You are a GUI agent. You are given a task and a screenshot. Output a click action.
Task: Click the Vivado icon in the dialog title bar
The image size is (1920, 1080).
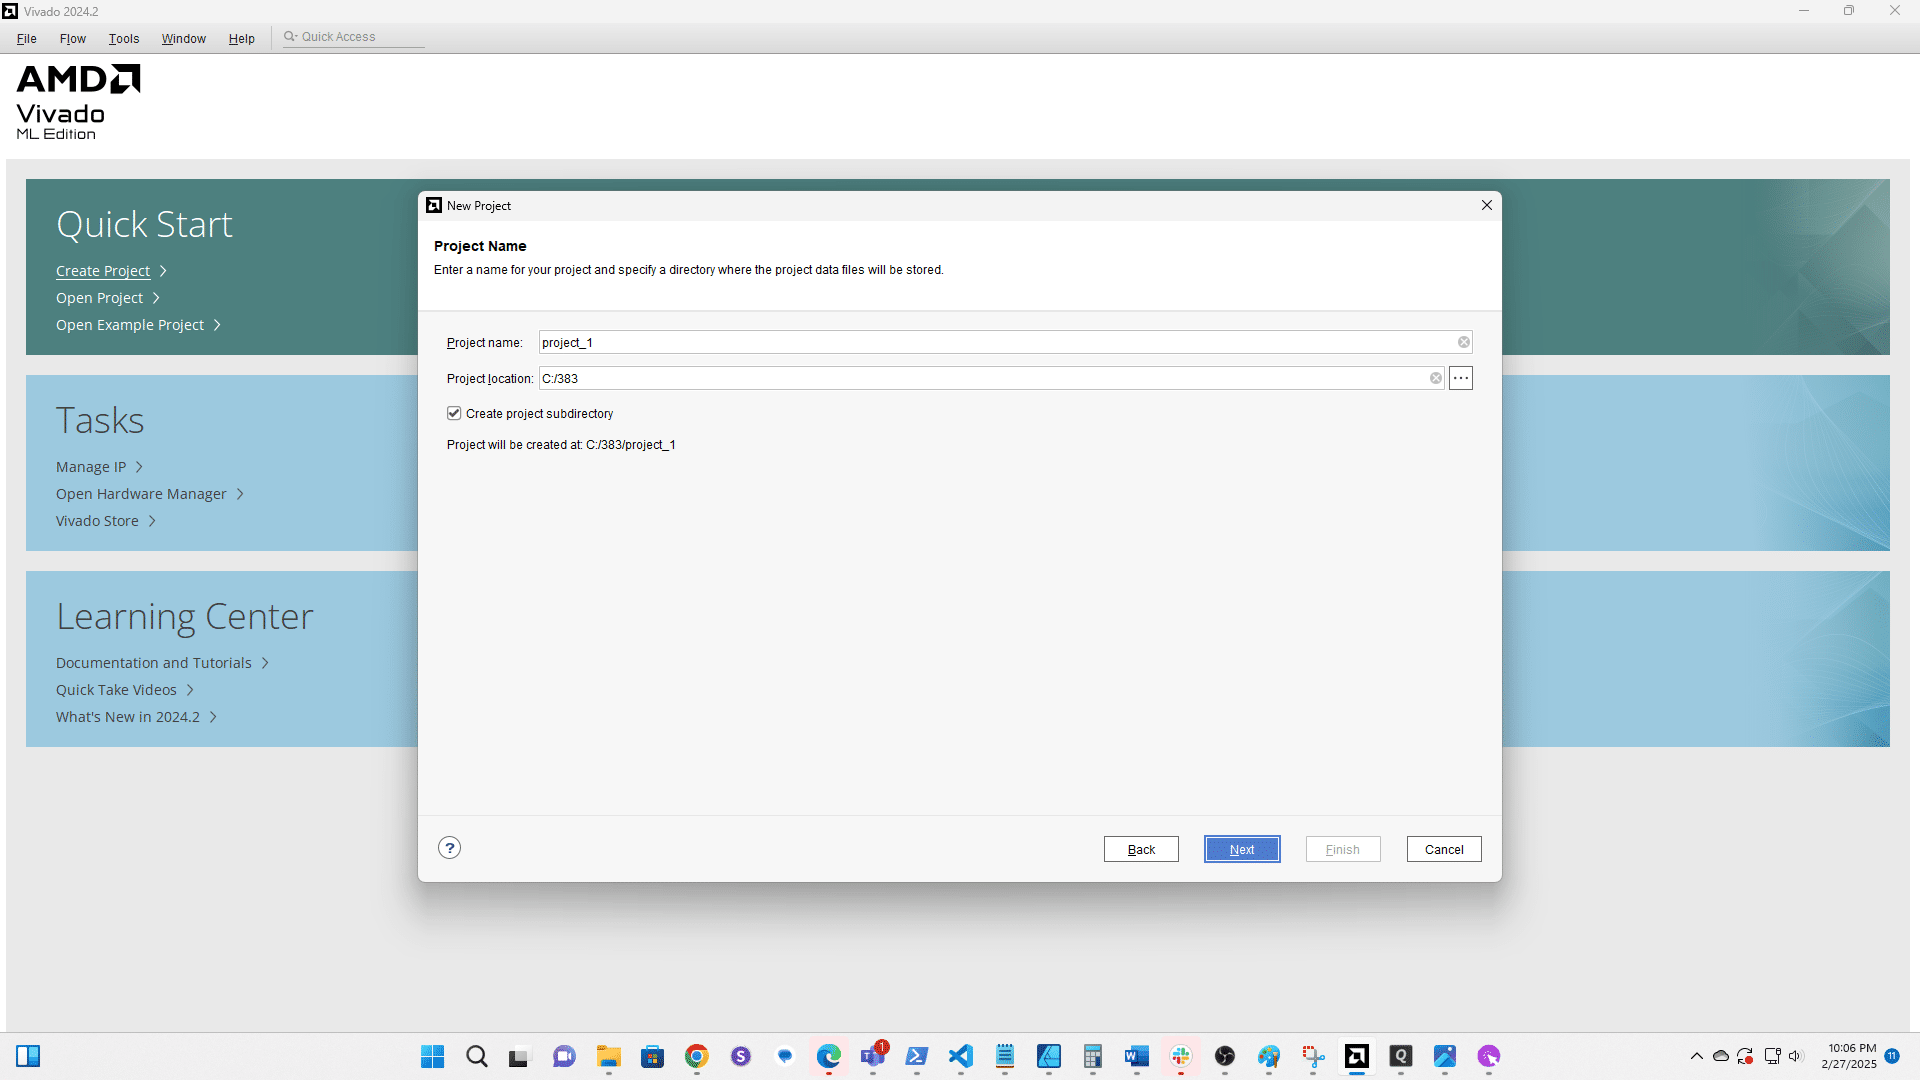coord(434,205)
